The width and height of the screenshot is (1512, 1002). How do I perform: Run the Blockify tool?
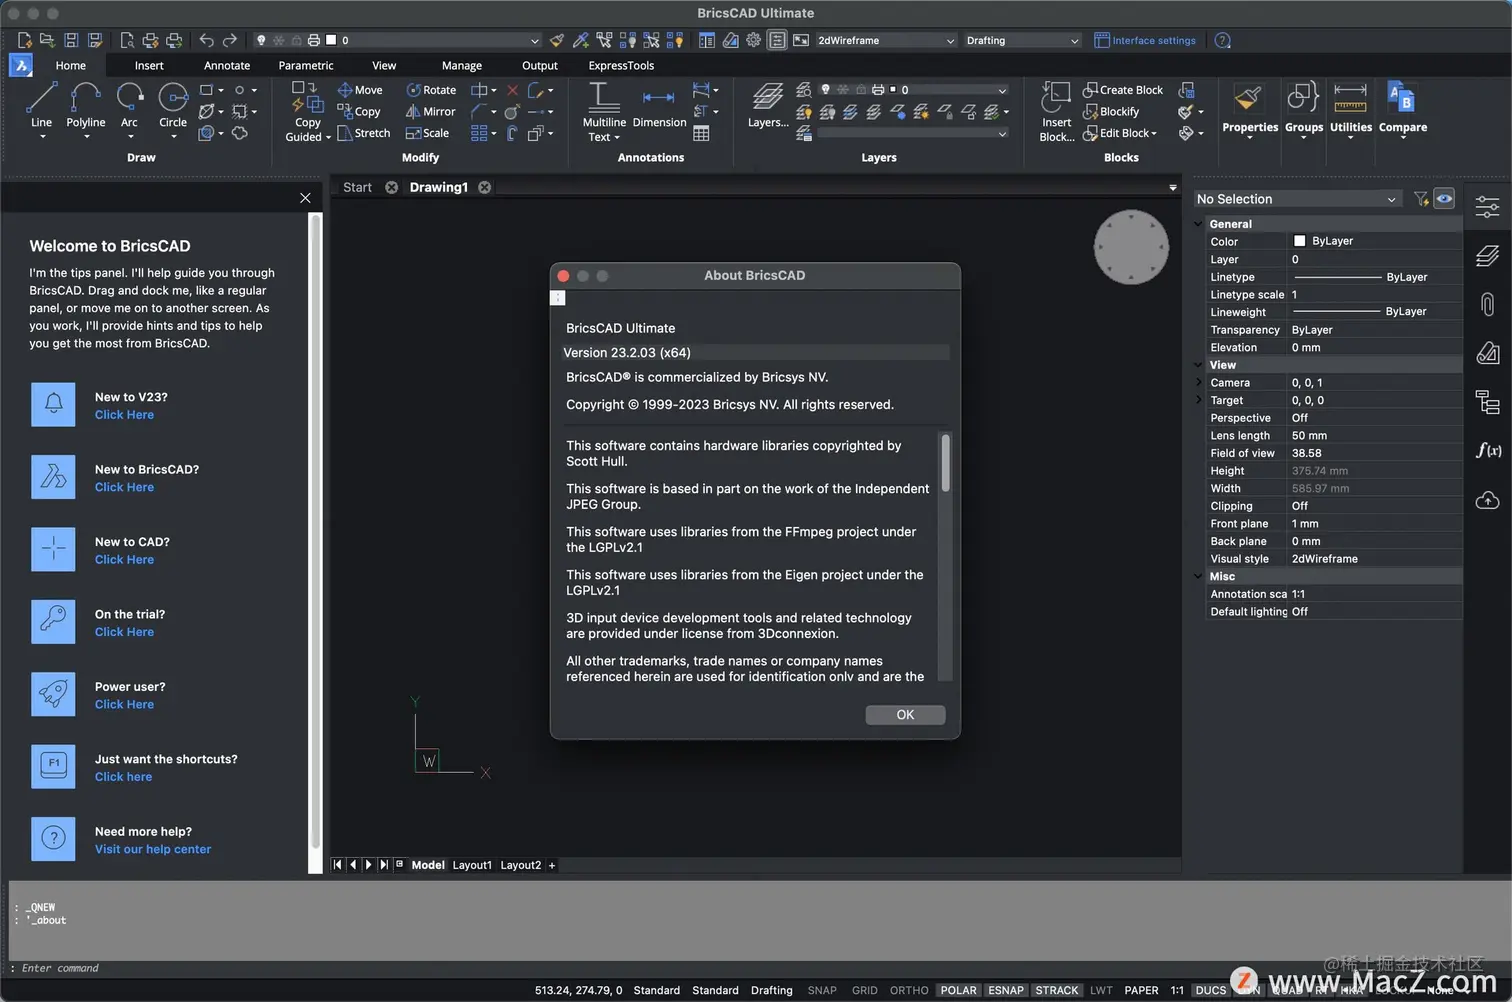(x=1111, y=112)
